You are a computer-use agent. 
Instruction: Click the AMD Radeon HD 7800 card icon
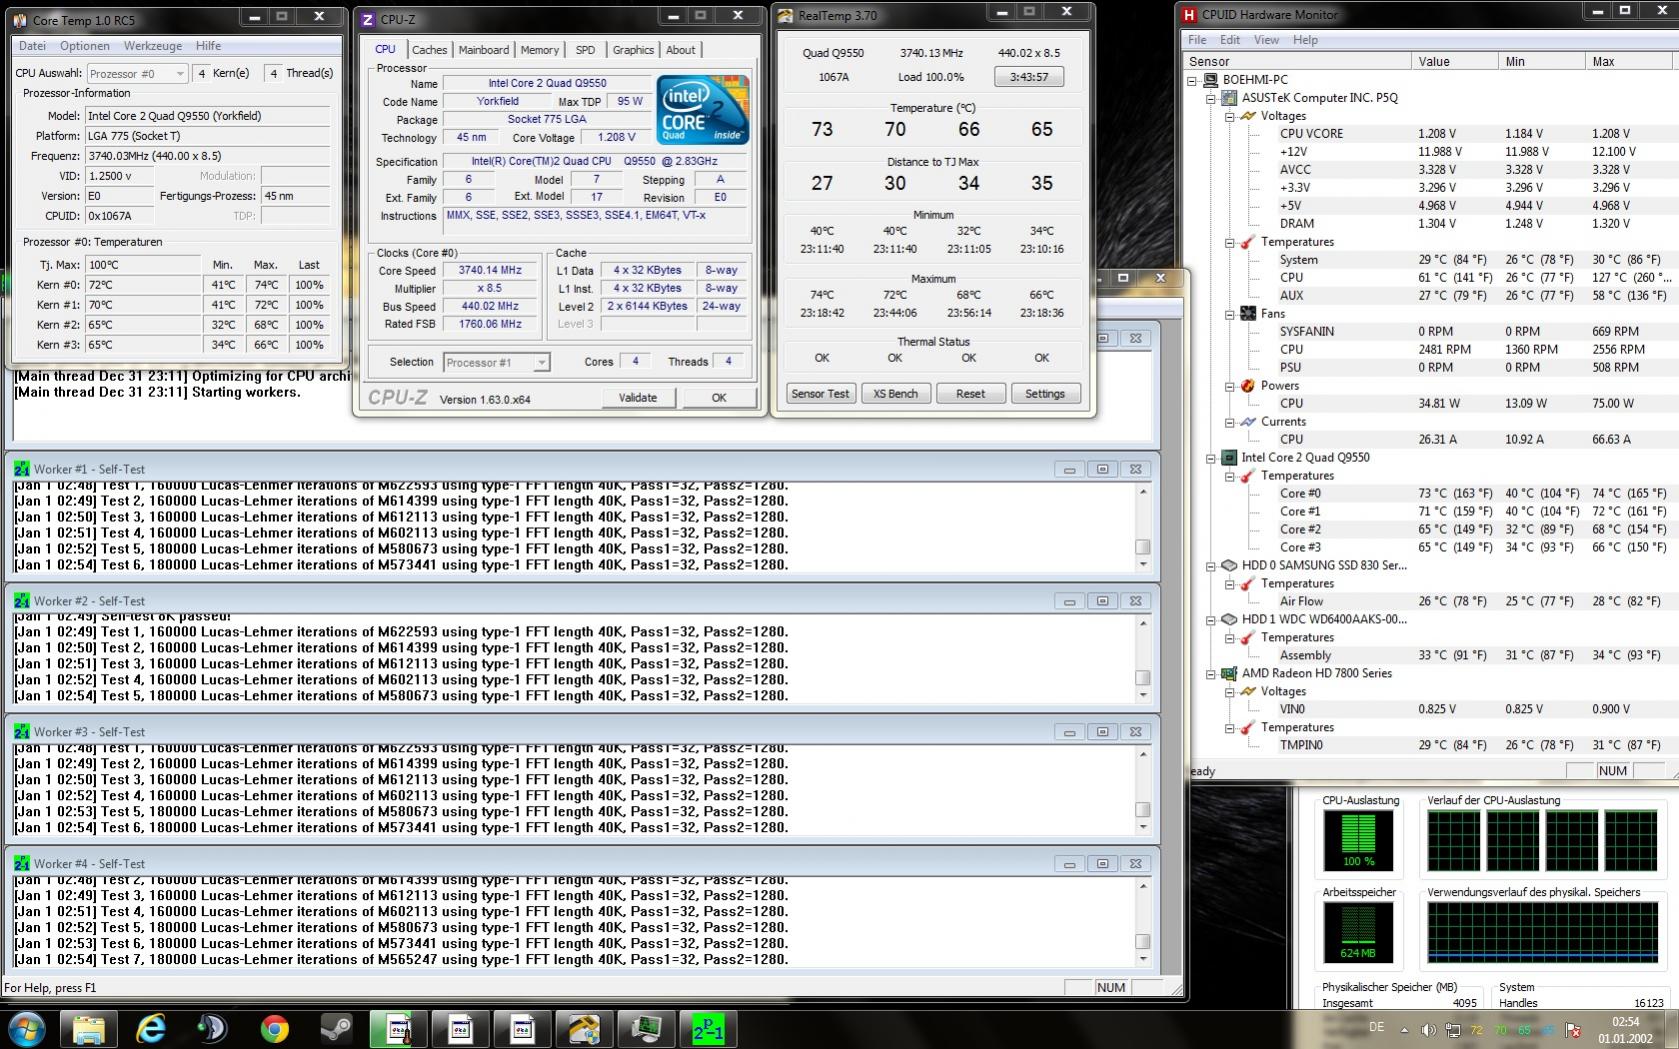point(1229,674)
